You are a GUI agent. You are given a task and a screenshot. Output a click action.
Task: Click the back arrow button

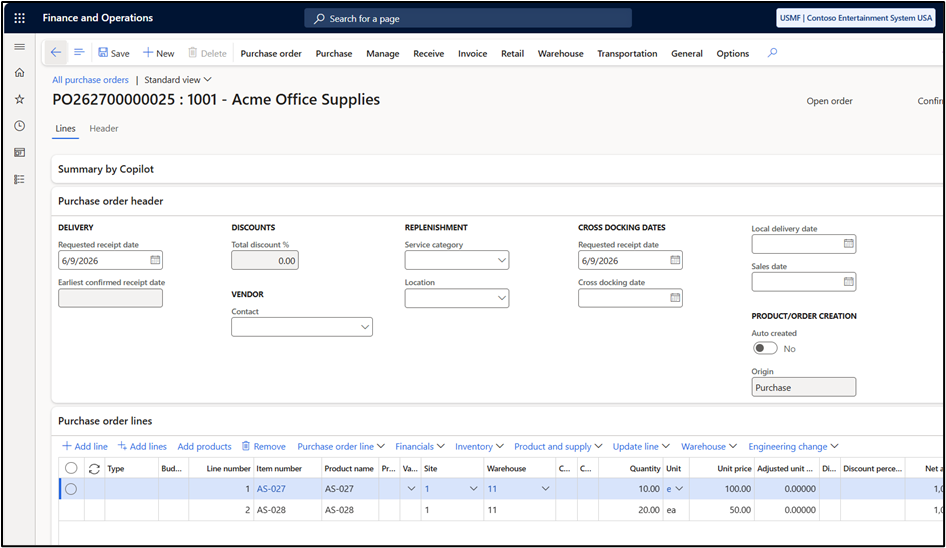[x=56, y=53]
